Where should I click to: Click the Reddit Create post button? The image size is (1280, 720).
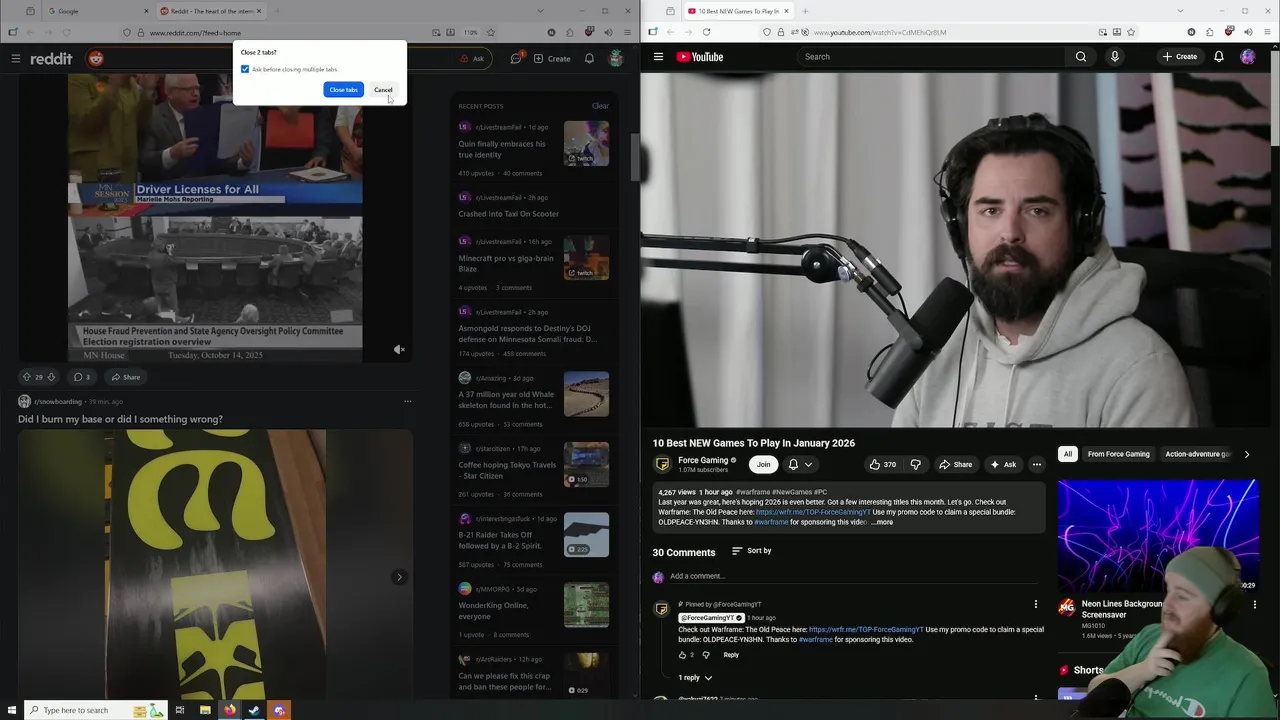click(x=552, y=58)
